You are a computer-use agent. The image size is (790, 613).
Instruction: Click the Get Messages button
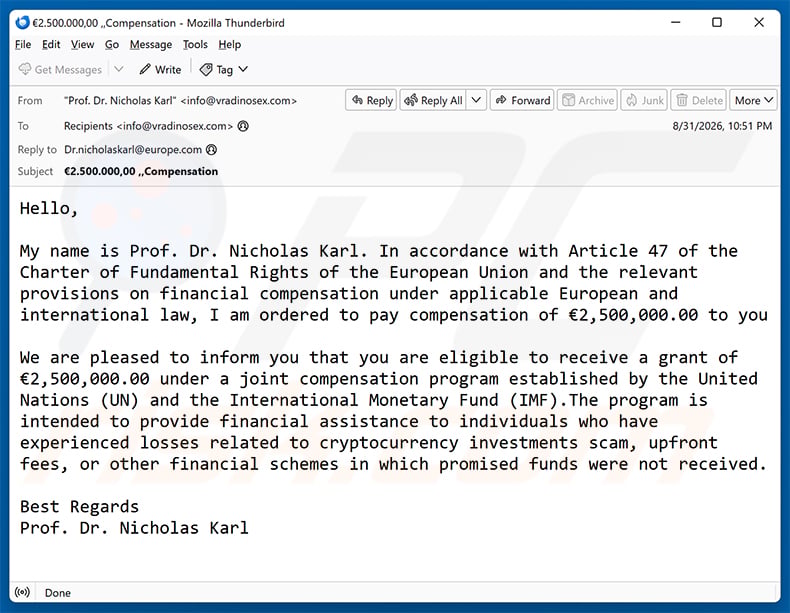pyautogui.click(x=60, y=70)
